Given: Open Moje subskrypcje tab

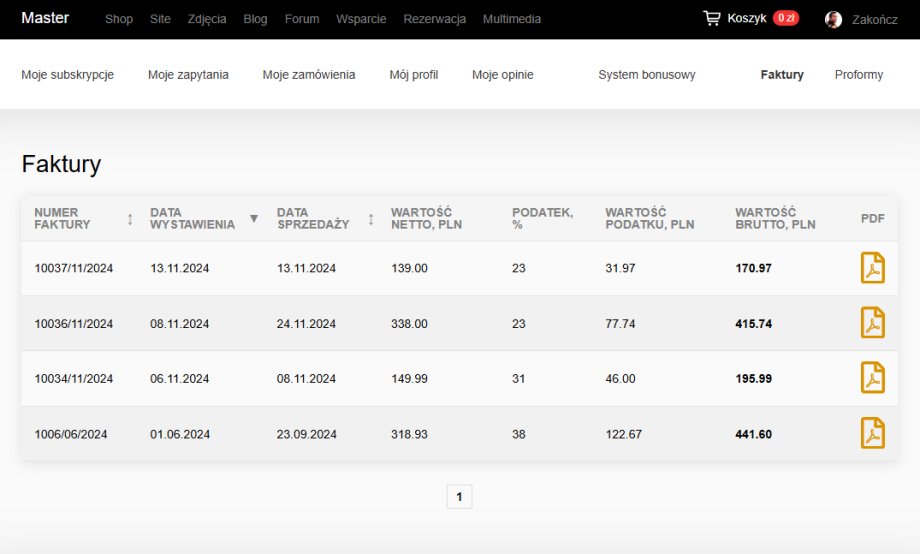Looking at the screenshot, I should coord(67,75).
